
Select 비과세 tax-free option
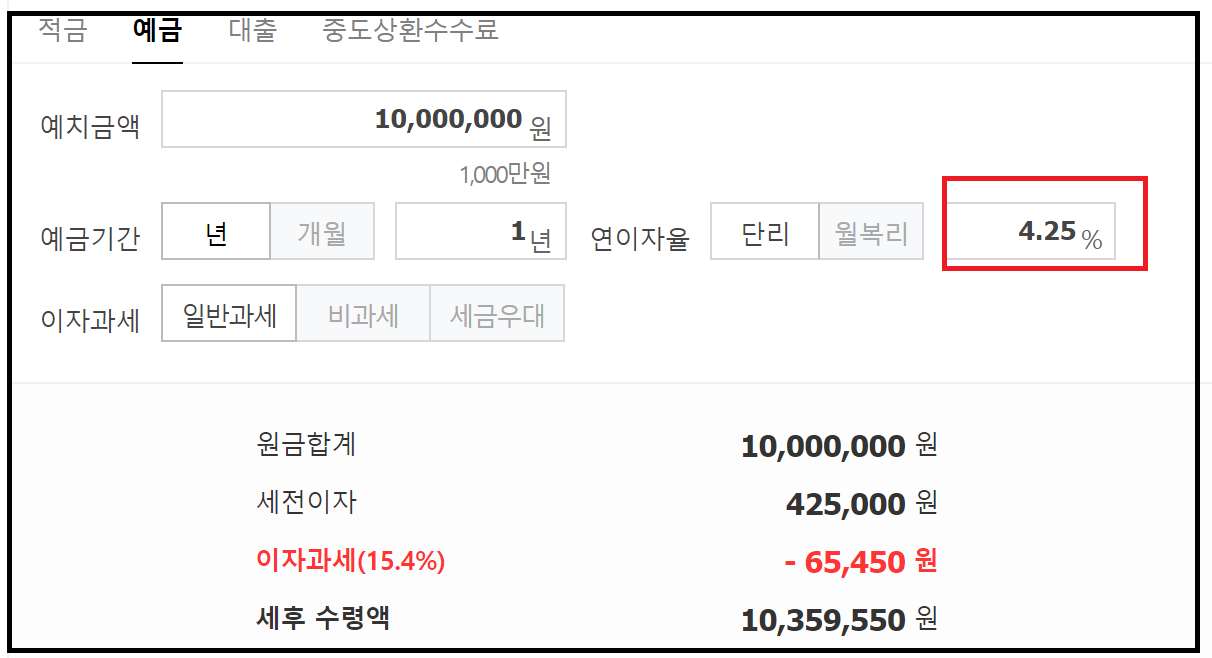click(x=362, y=313)
